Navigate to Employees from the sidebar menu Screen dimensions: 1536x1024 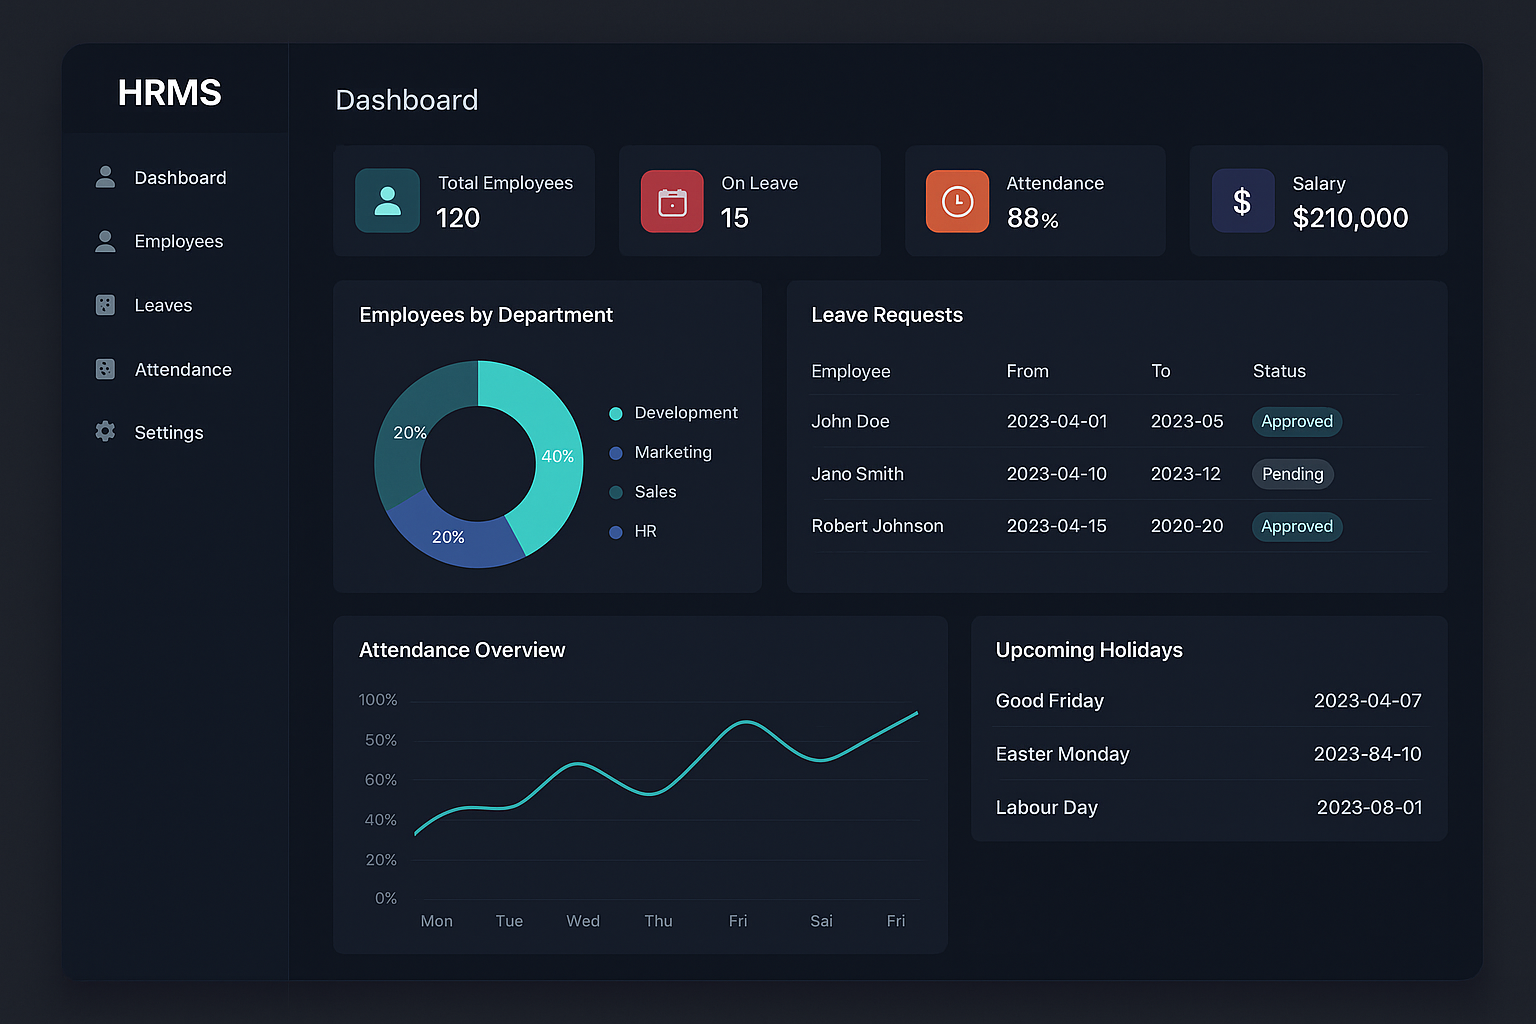[179, 241]
